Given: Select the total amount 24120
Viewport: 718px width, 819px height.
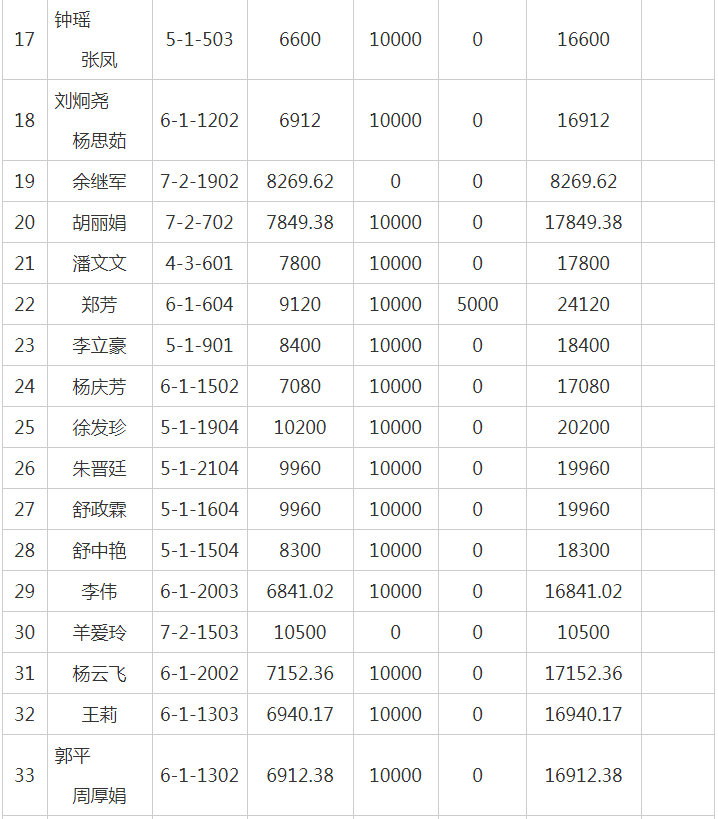Looking at the screenshot, I should click(x=583, y=304).
